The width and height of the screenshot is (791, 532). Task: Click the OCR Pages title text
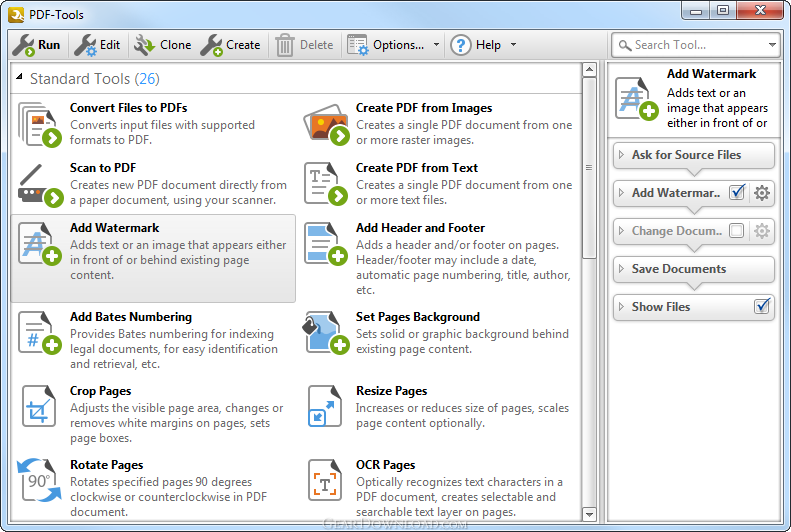[385, 465]
